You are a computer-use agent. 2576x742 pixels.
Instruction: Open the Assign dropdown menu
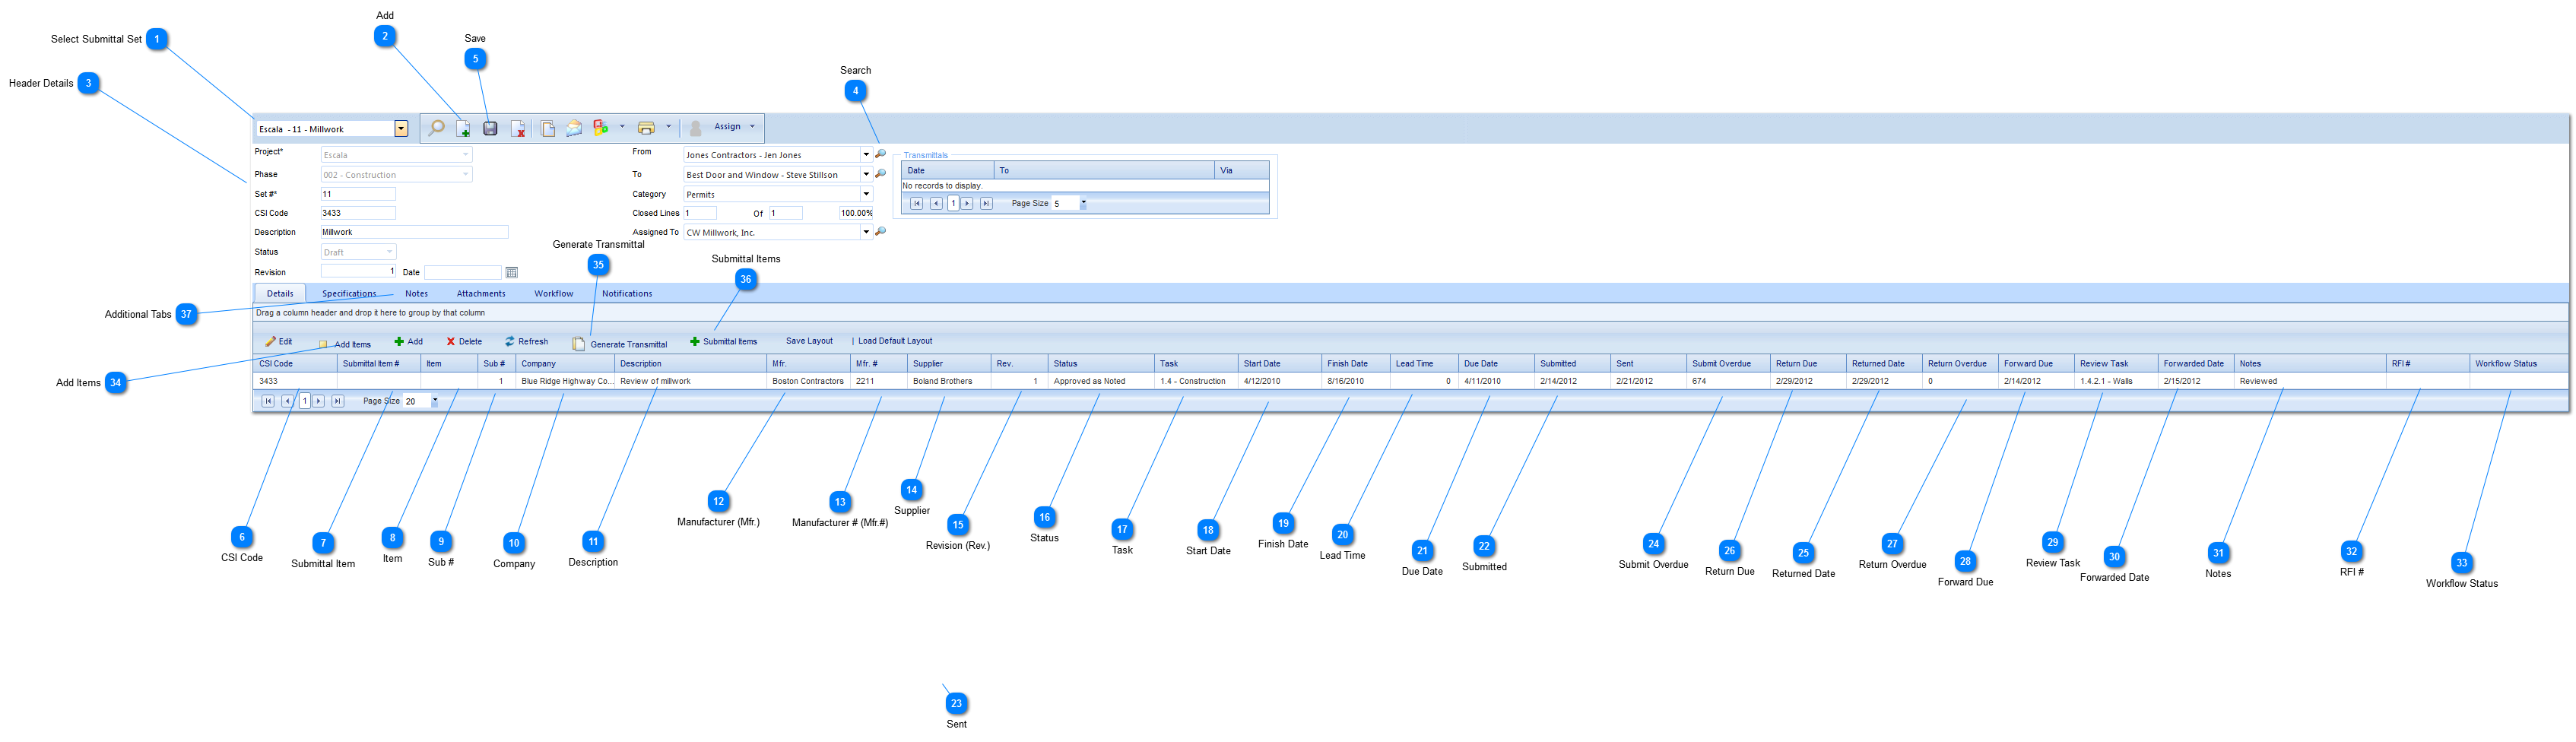point(734,127)
